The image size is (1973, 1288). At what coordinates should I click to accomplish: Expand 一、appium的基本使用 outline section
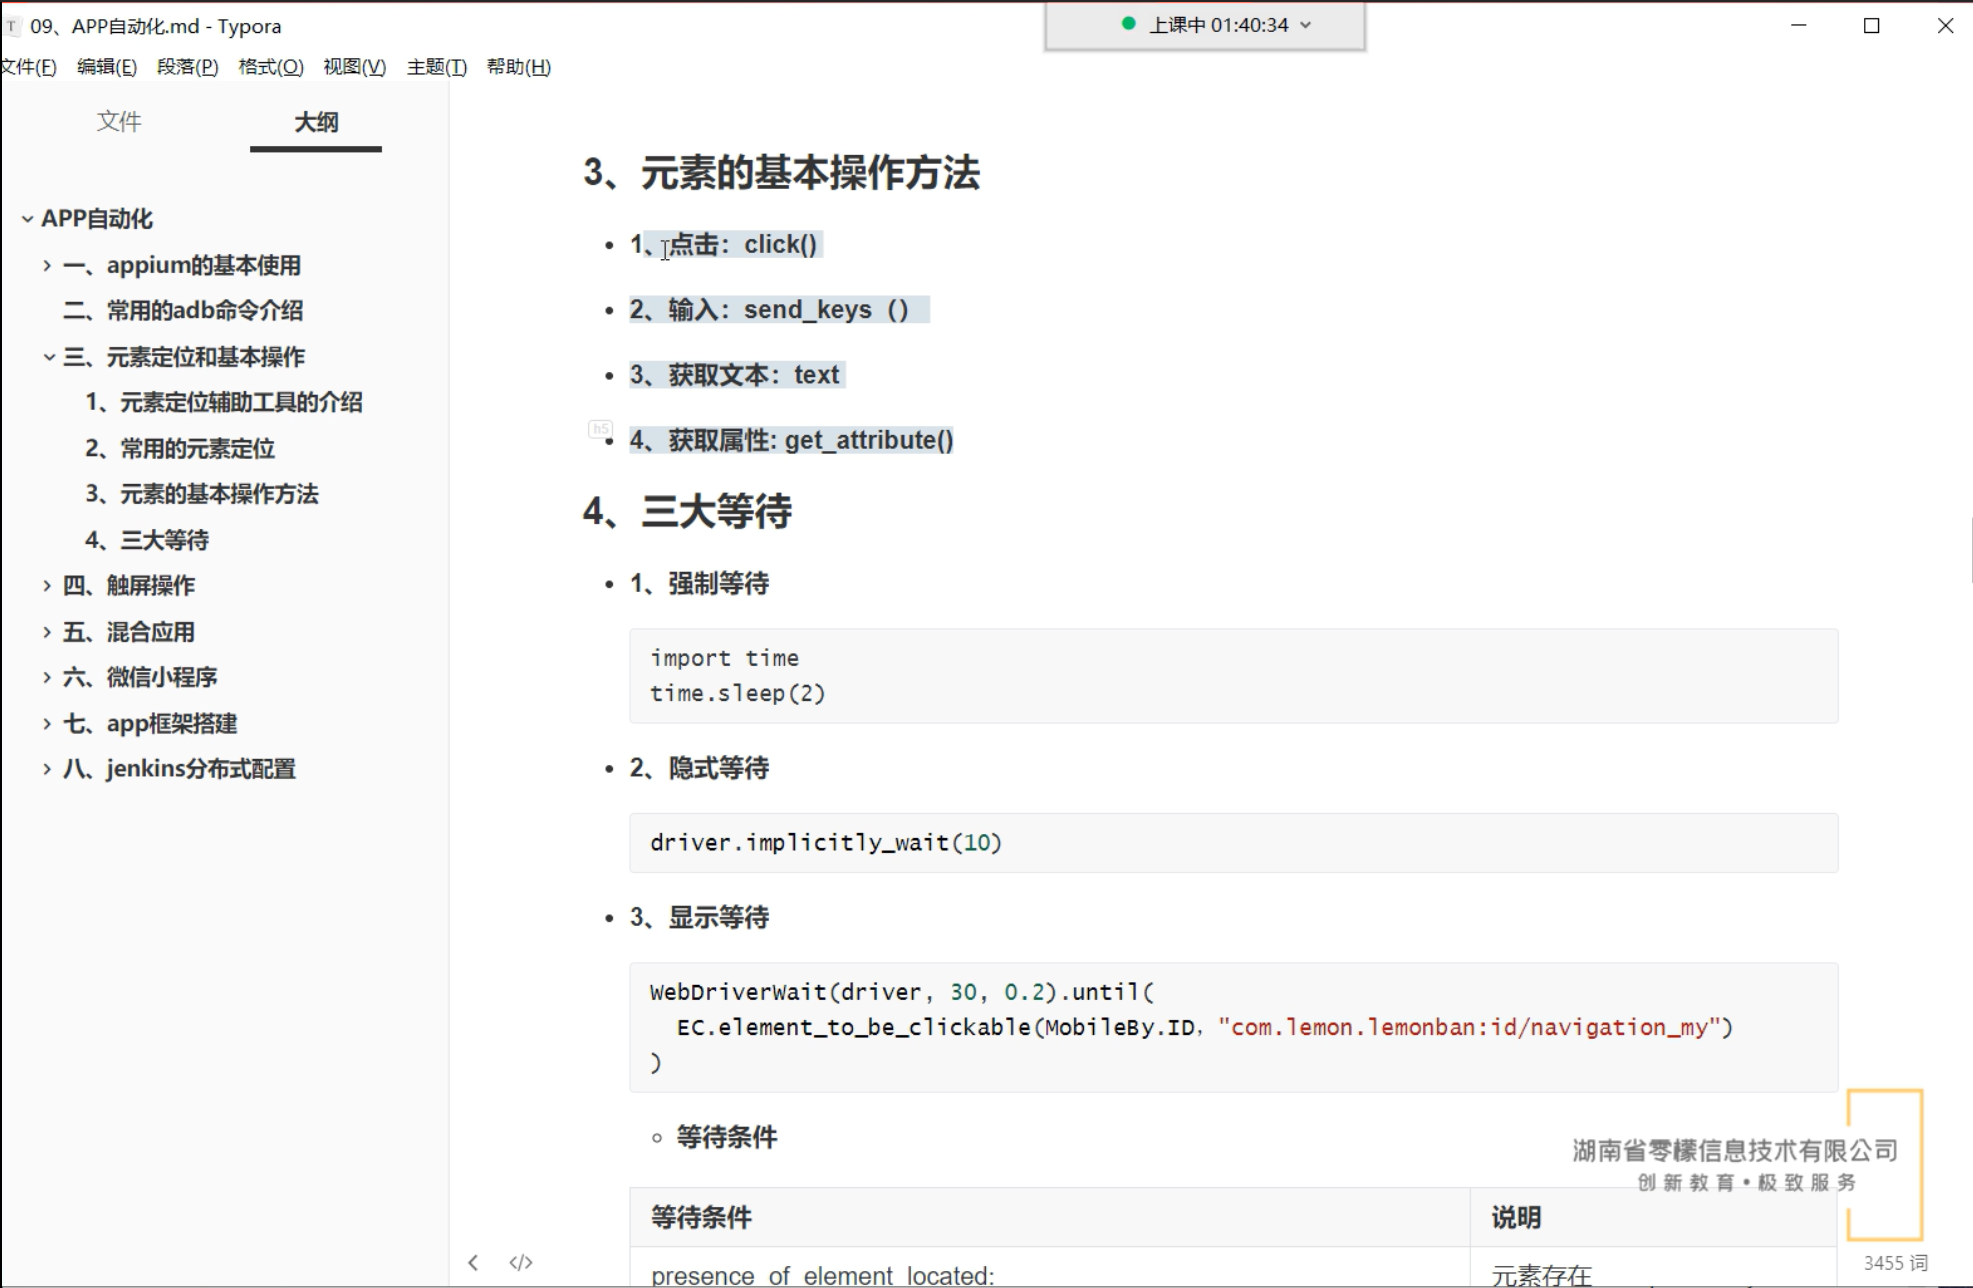(47, 265)
